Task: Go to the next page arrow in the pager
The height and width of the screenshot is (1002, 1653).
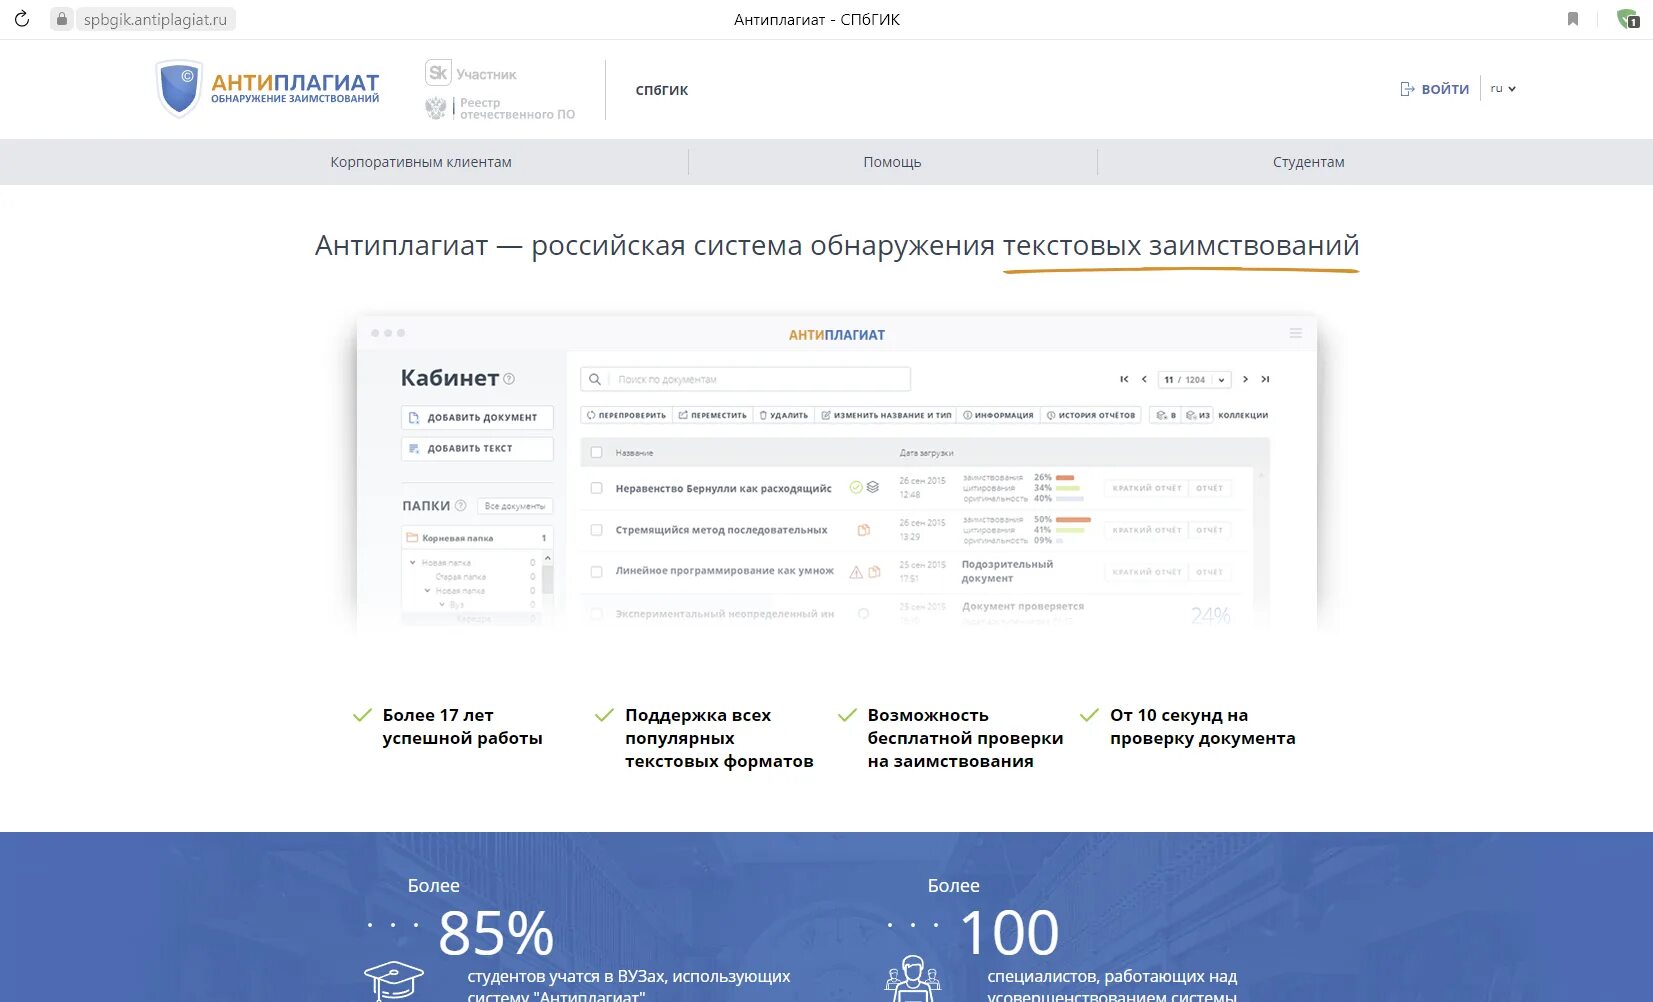Action: tap(1245, 380)
